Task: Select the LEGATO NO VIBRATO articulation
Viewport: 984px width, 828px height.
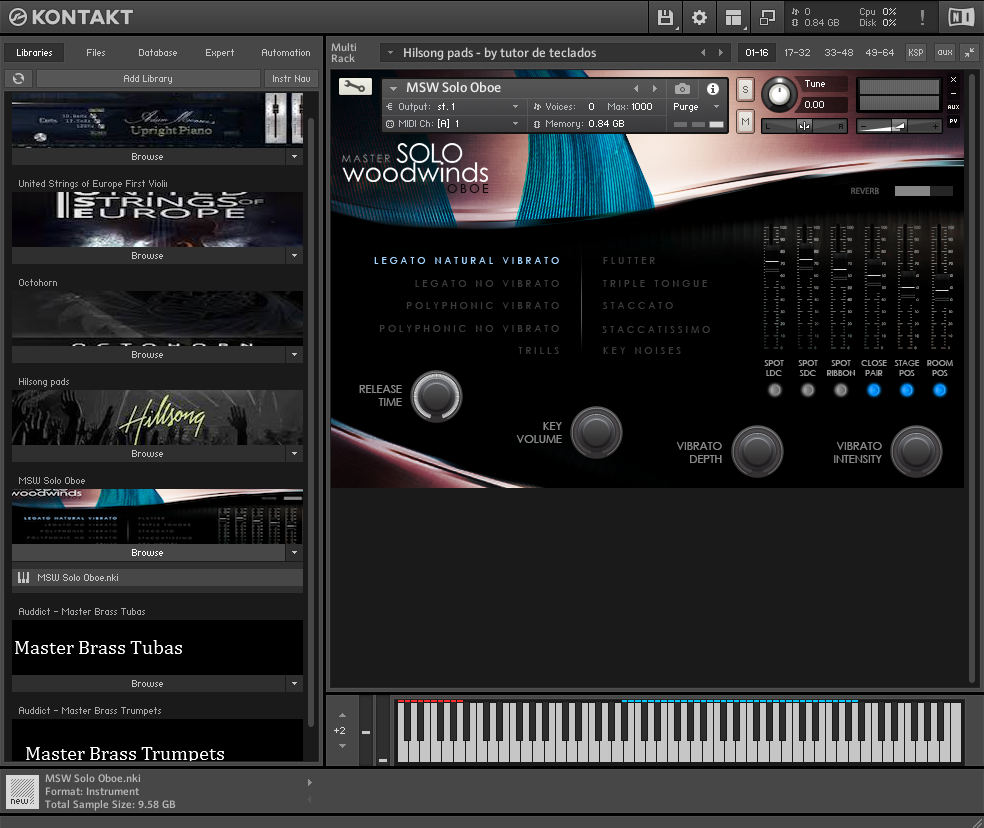Action: 487,284
